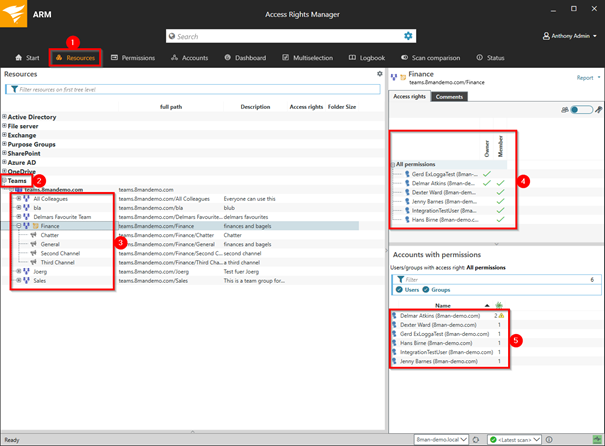Switch to the Comments tab

click(x=449, y=97)
